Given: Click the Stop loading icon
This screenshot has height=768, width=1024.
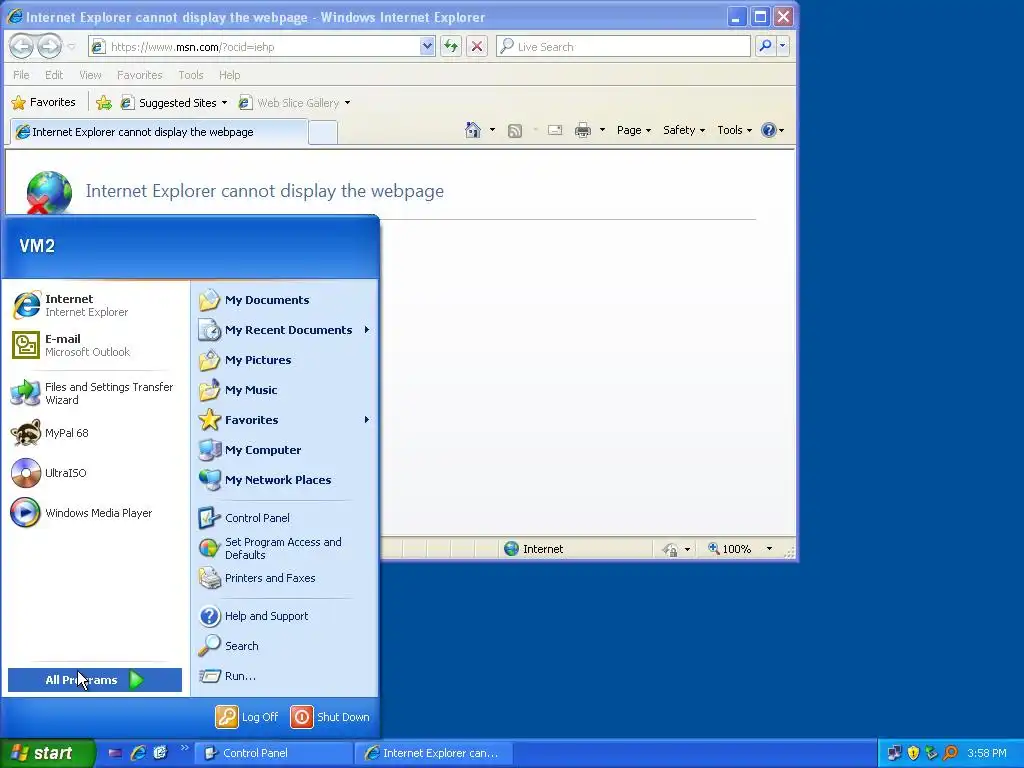Looking at the screenshot, I should tap(477, 46).
